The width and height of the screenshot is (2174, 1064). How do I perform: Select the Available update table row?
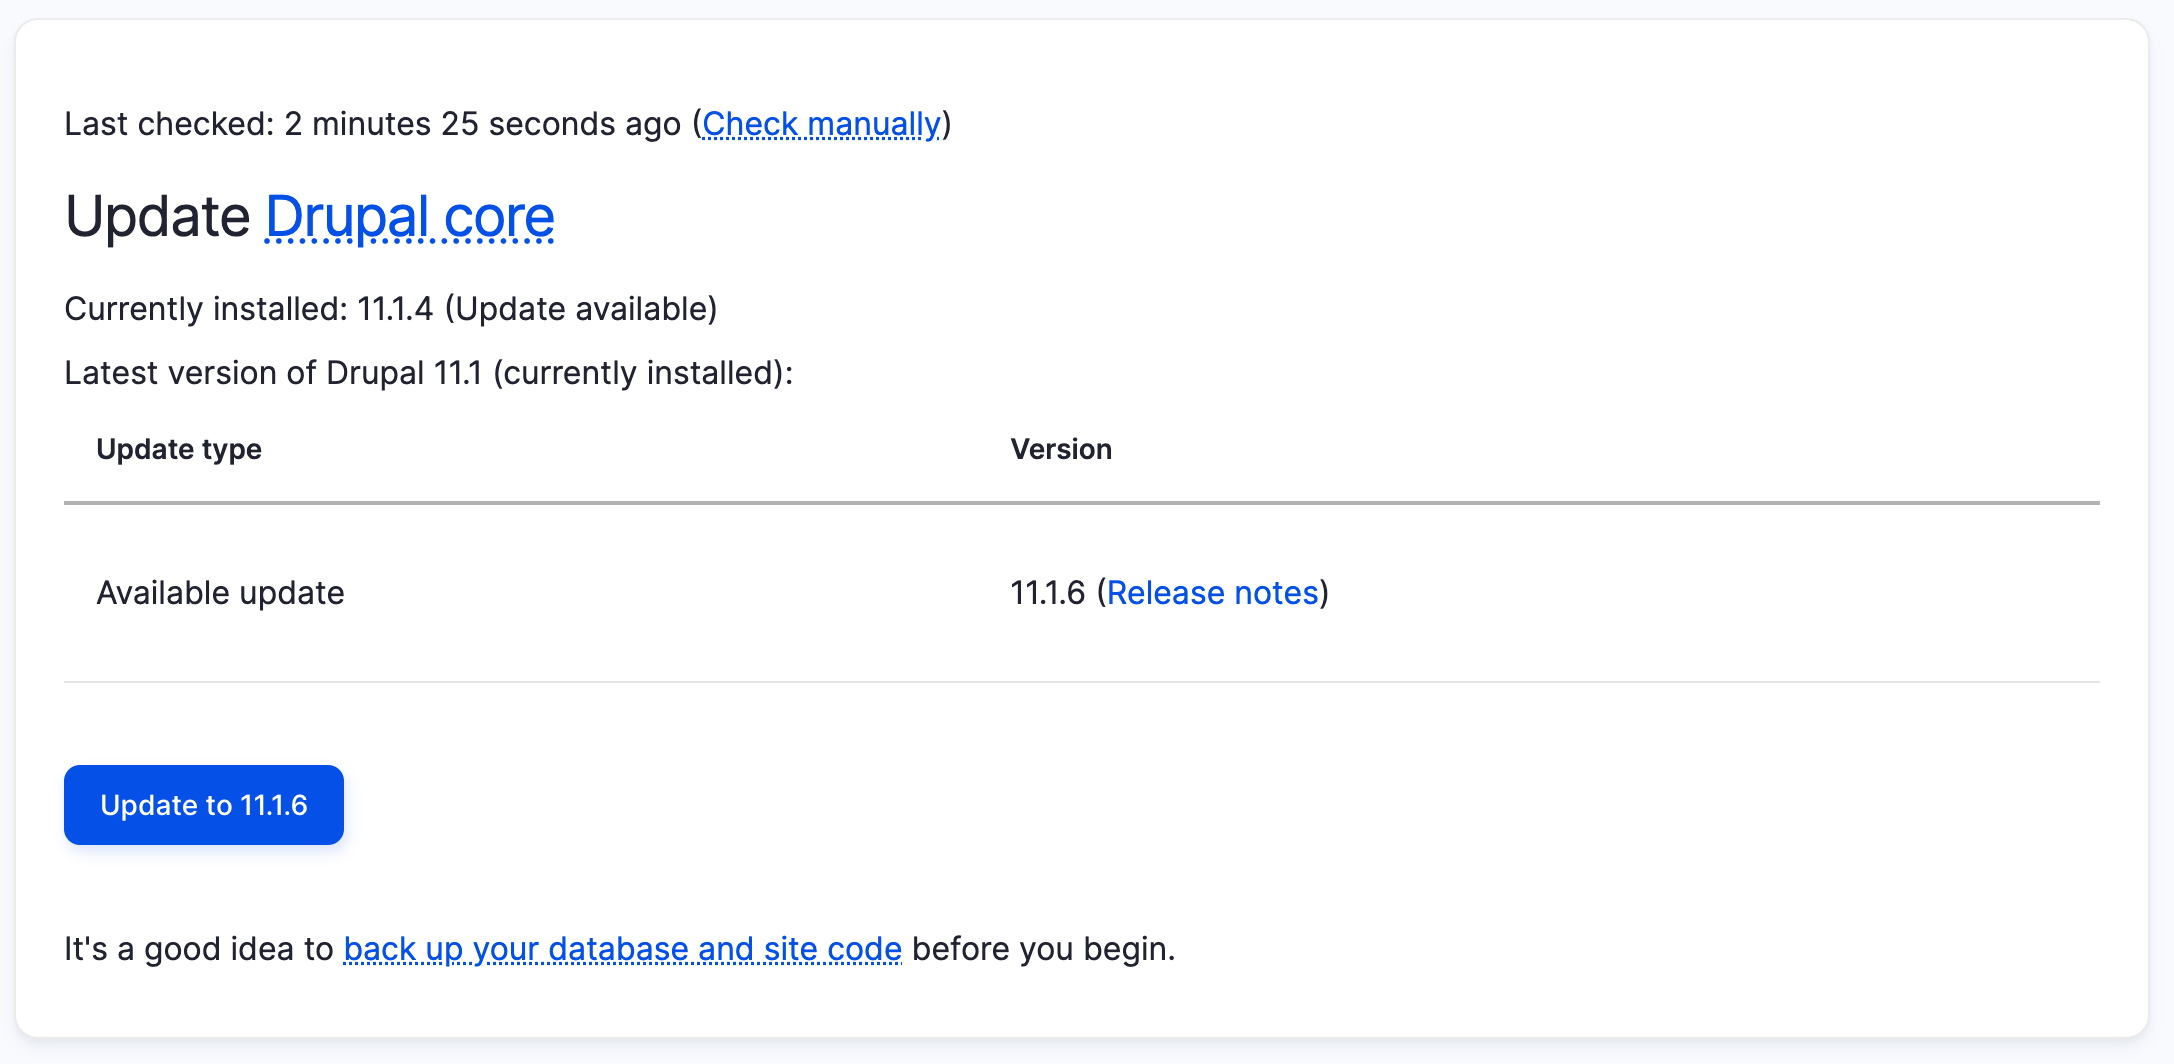[1000, 592]
